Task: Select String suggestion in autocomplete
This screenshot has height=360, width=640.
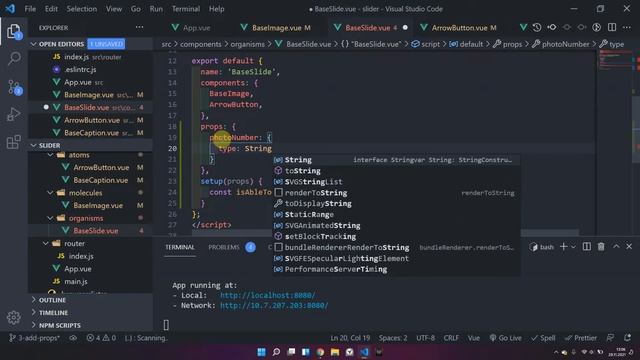Action: click(396, 160)
